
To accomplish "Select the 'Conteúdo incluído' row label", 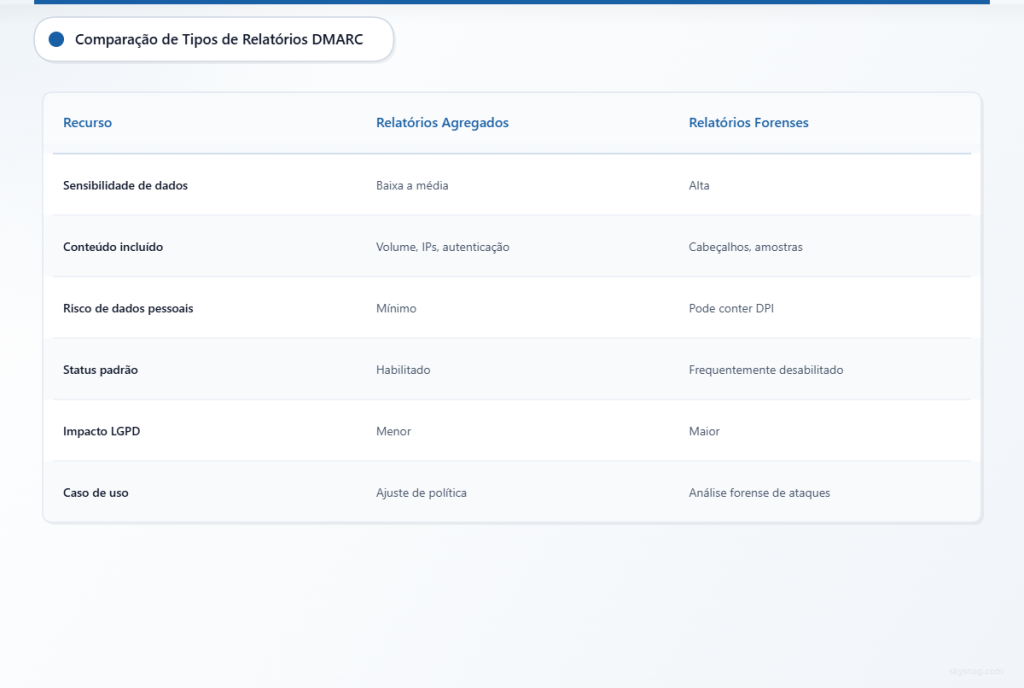I will coord(113,247).
